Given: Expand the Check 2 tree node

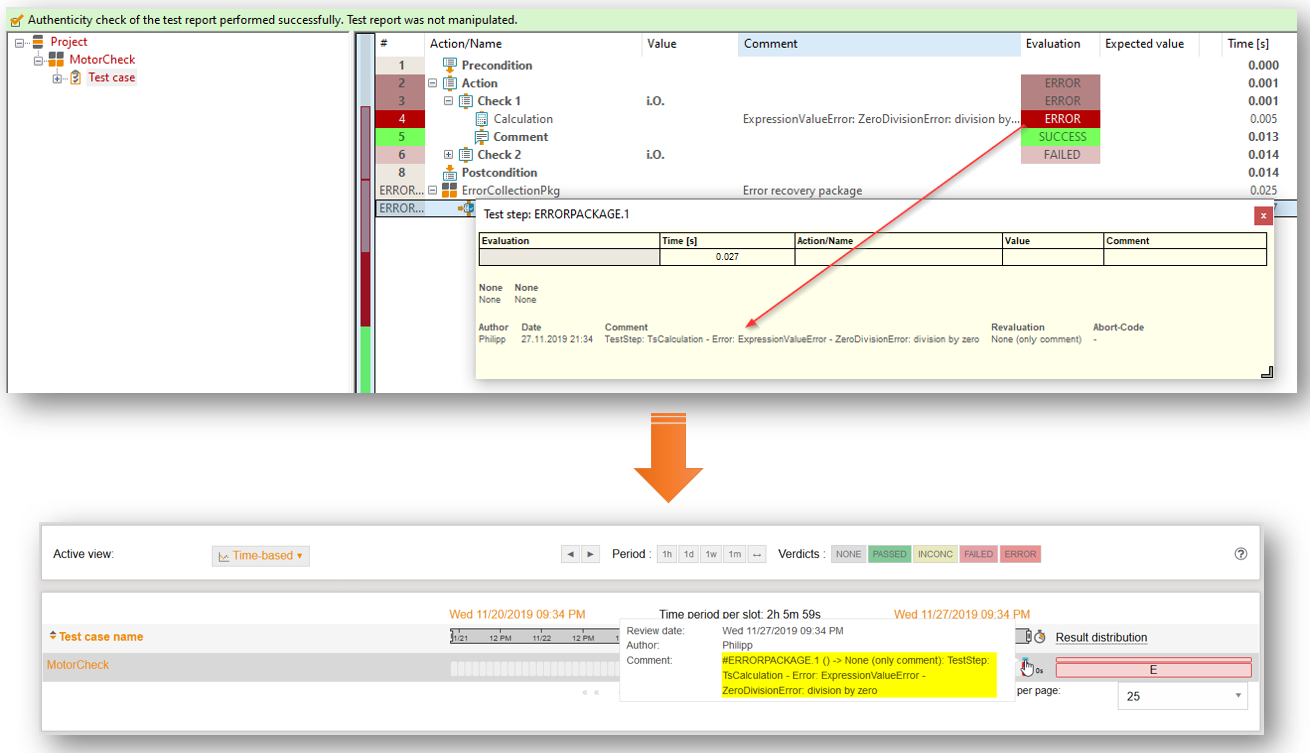Looking at the screenshot, I should pos(449,155).
